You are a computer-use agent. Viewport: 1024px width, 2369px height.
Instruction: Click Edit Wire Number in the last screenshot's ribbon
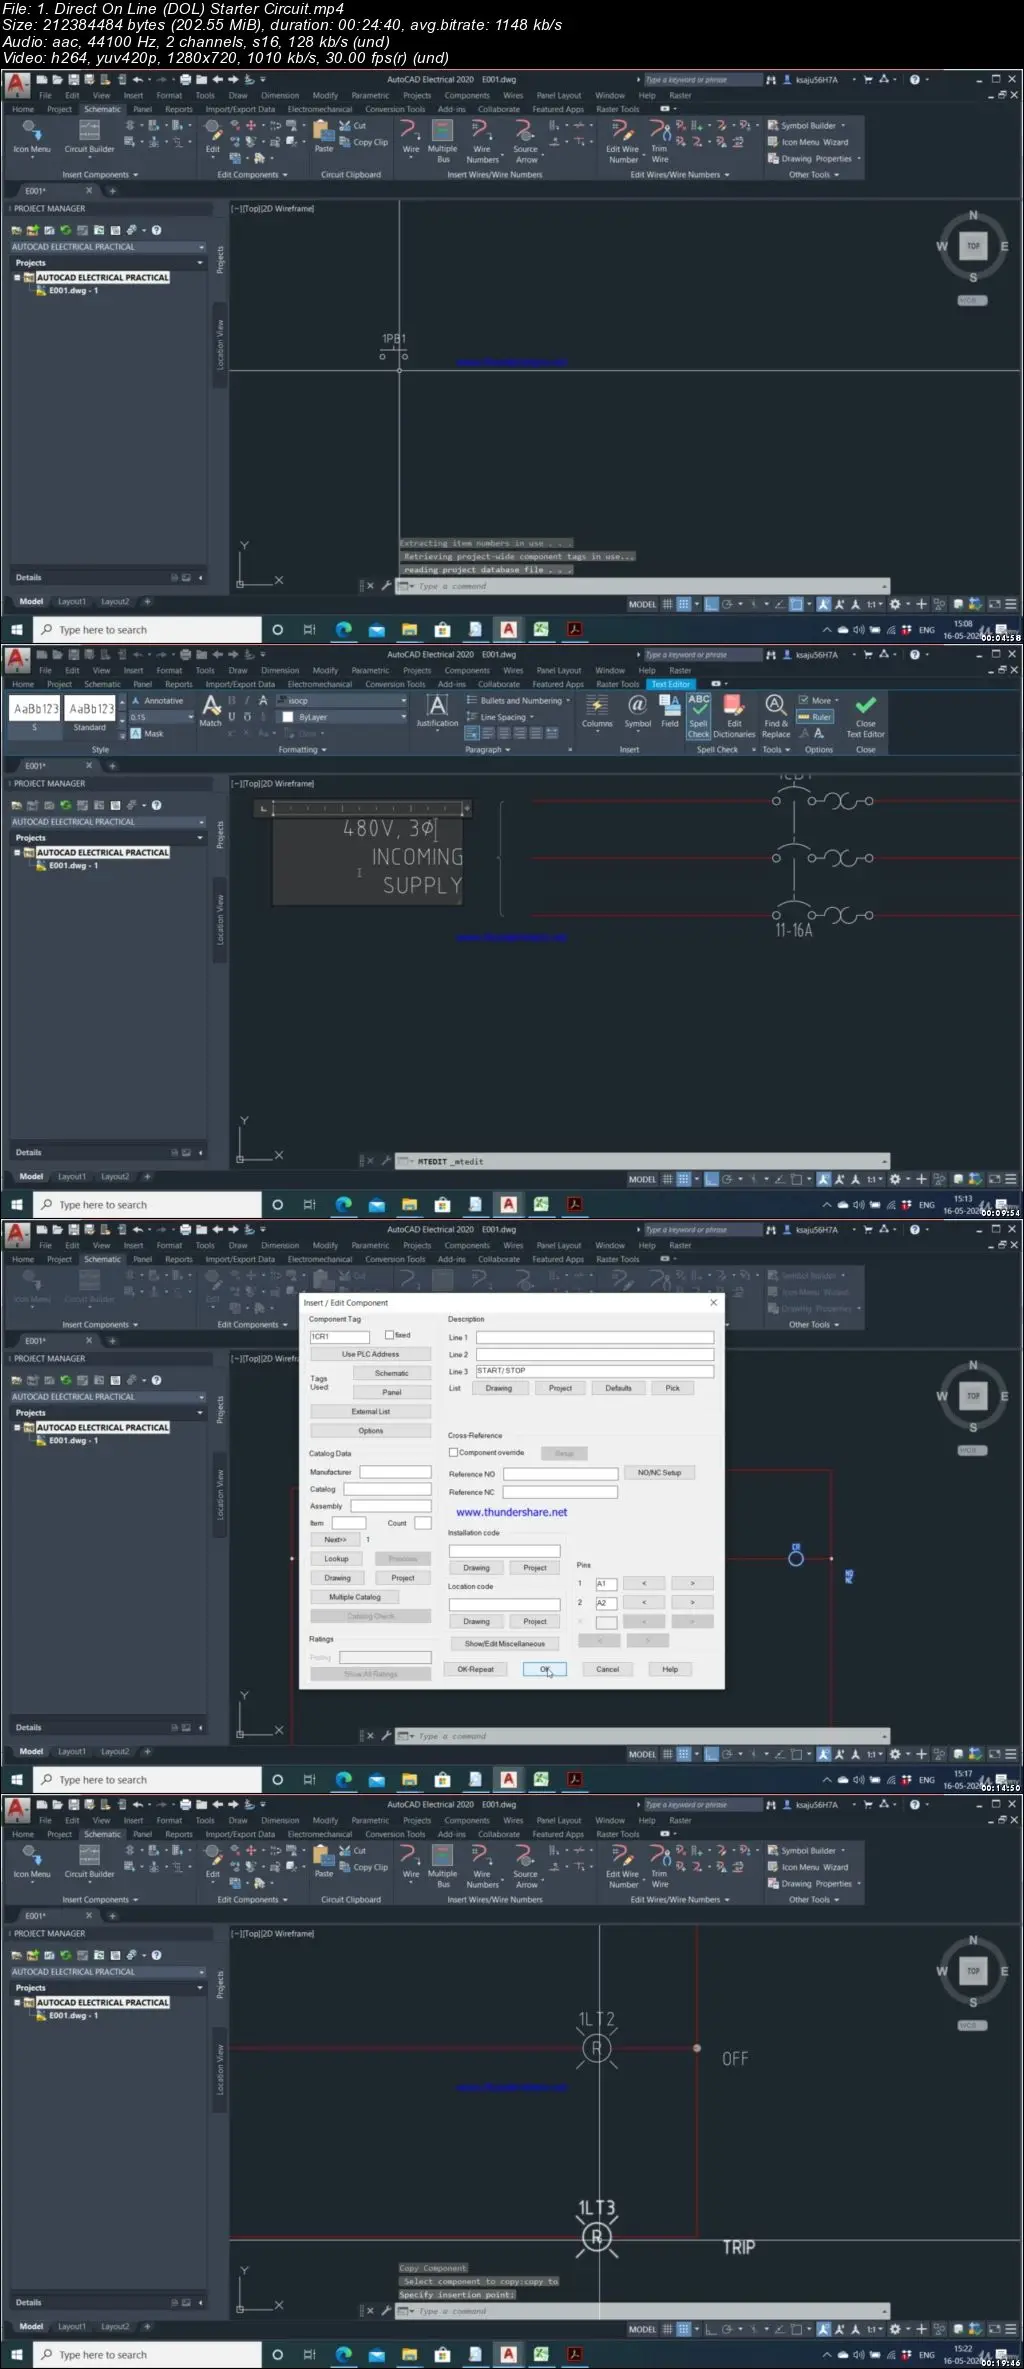[x=623, y=1866]
